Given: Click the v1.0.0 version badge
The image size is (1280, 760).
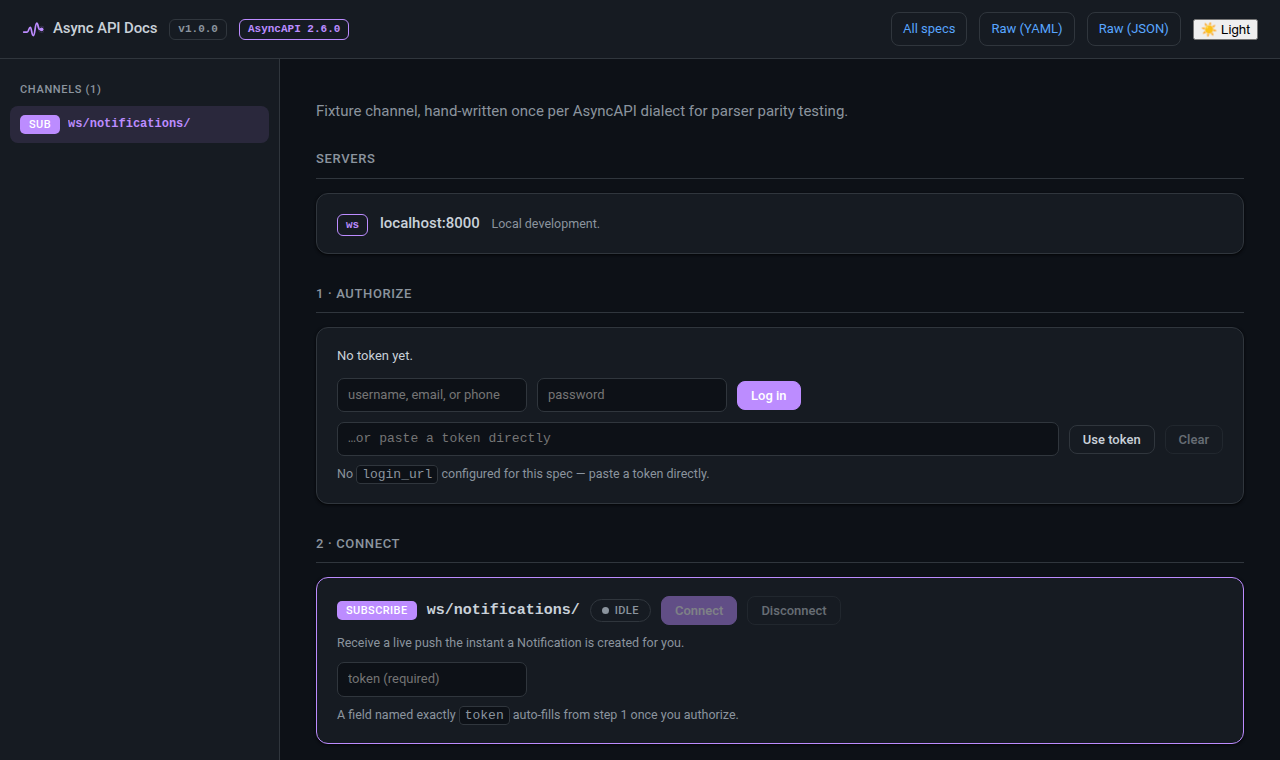Looking at the screenshot, I should [198, 29].
